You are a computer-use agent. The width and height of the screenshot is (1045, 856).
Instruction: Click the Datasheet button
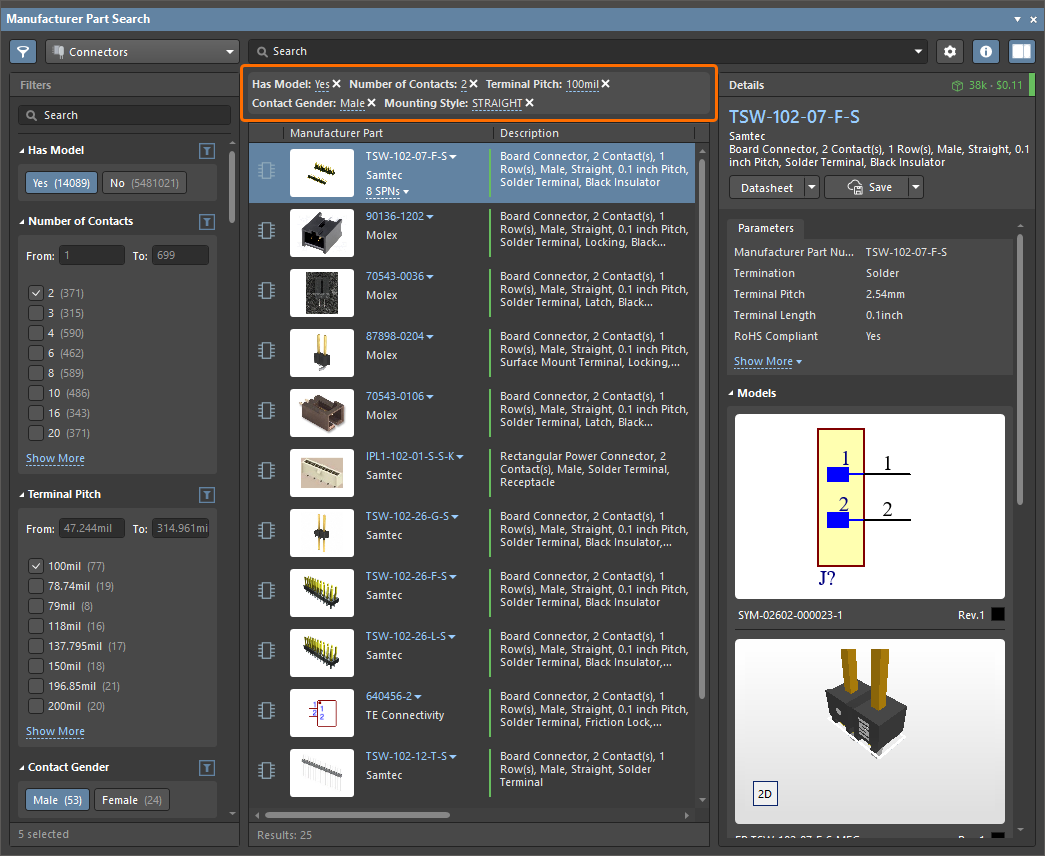pyautogui.click(x=766, y=188)
